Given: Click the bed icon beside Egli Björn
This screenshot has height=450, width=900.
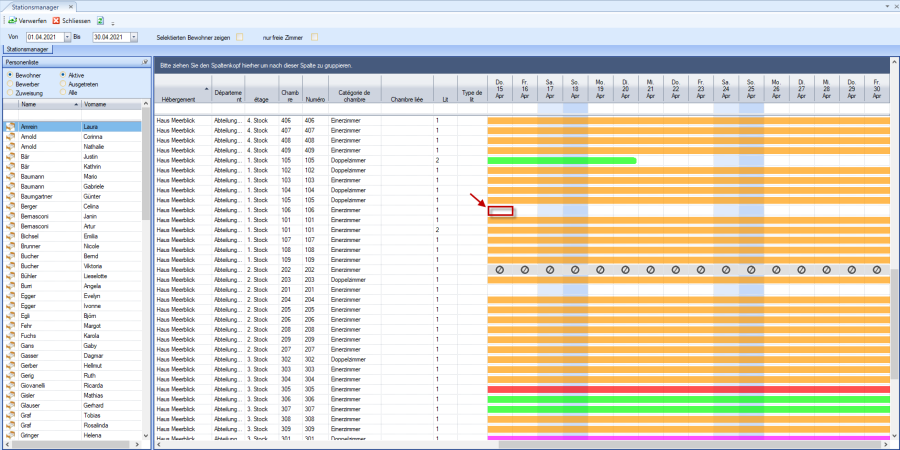Looking at the screenshot, I should tap(10, 316).
